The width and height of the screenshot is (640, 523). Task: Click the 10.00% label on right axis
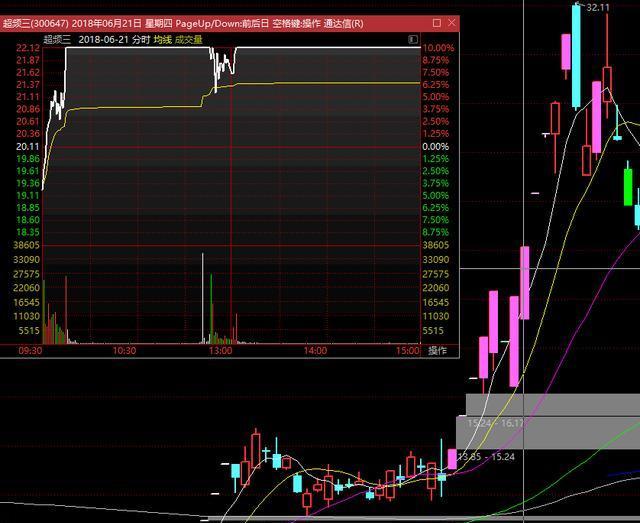coord(438,48)
